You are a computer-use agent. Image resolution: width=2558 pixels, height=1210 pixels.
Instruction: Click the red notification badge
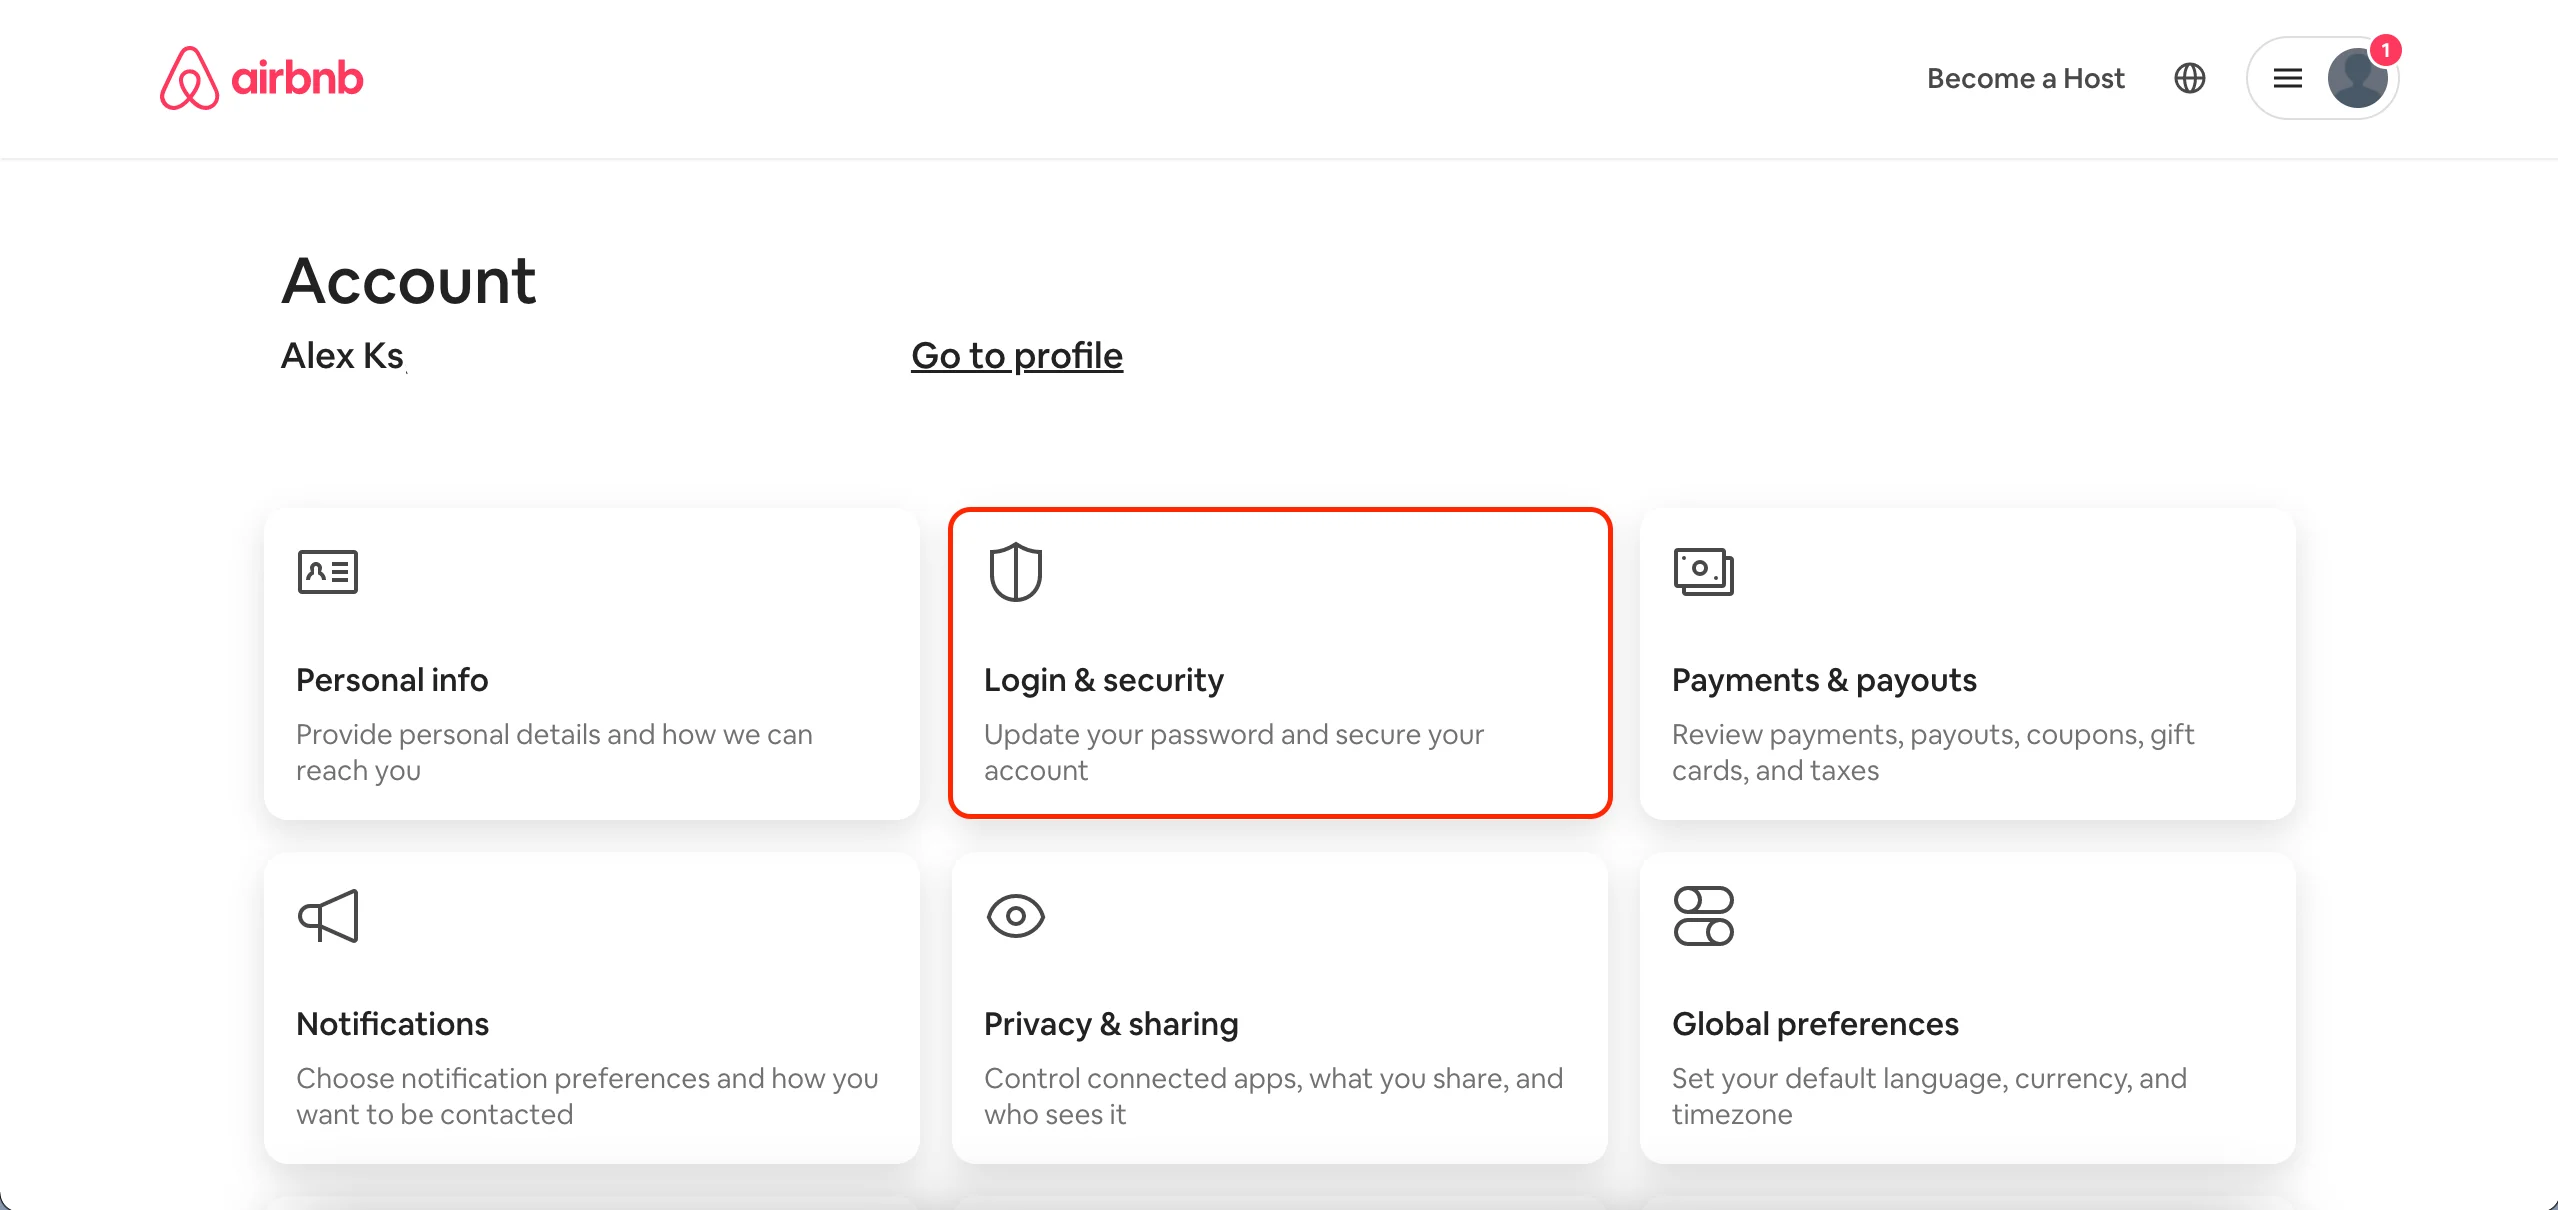2385,50
